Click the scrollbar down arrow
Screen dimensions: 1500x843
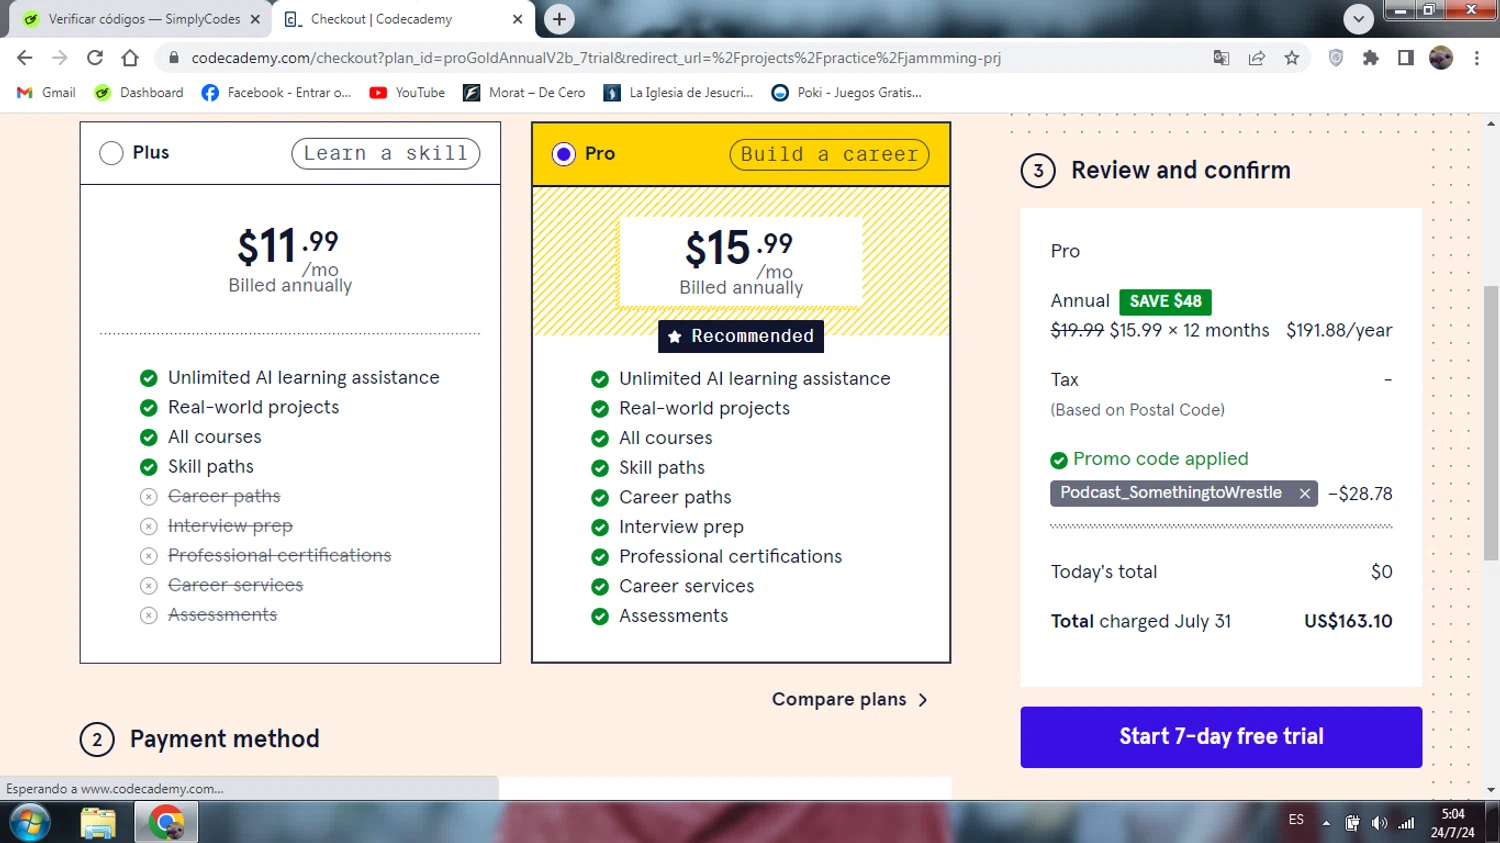click(x=1491, y=790)
